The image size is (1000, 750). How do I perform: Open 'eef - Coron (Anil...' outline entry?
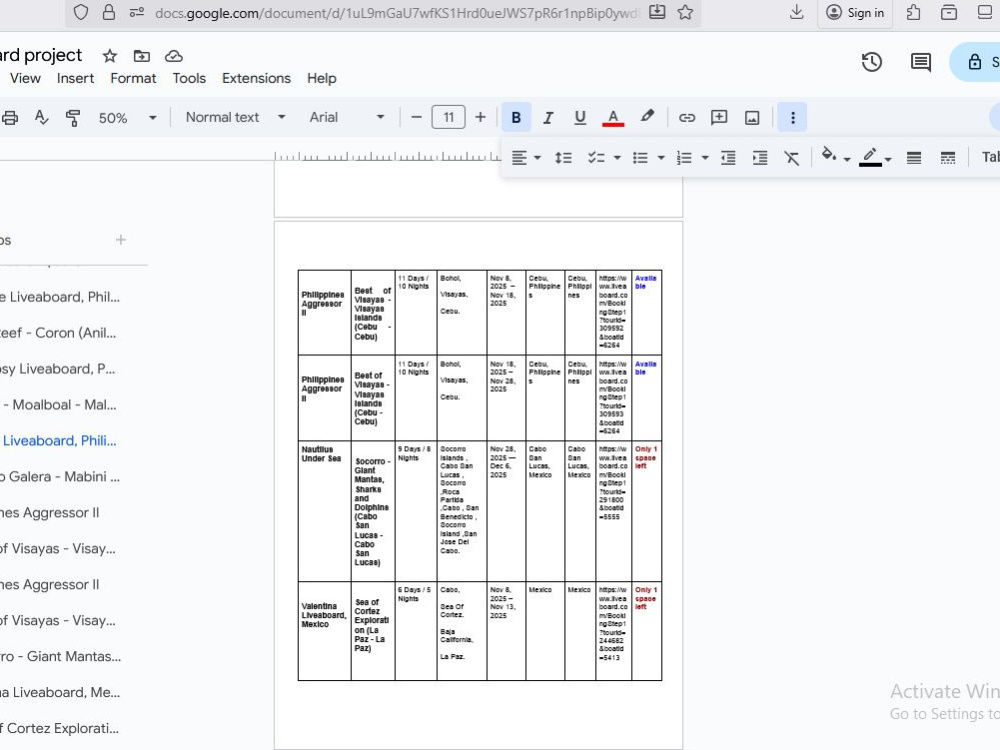[x=59, y=333]
